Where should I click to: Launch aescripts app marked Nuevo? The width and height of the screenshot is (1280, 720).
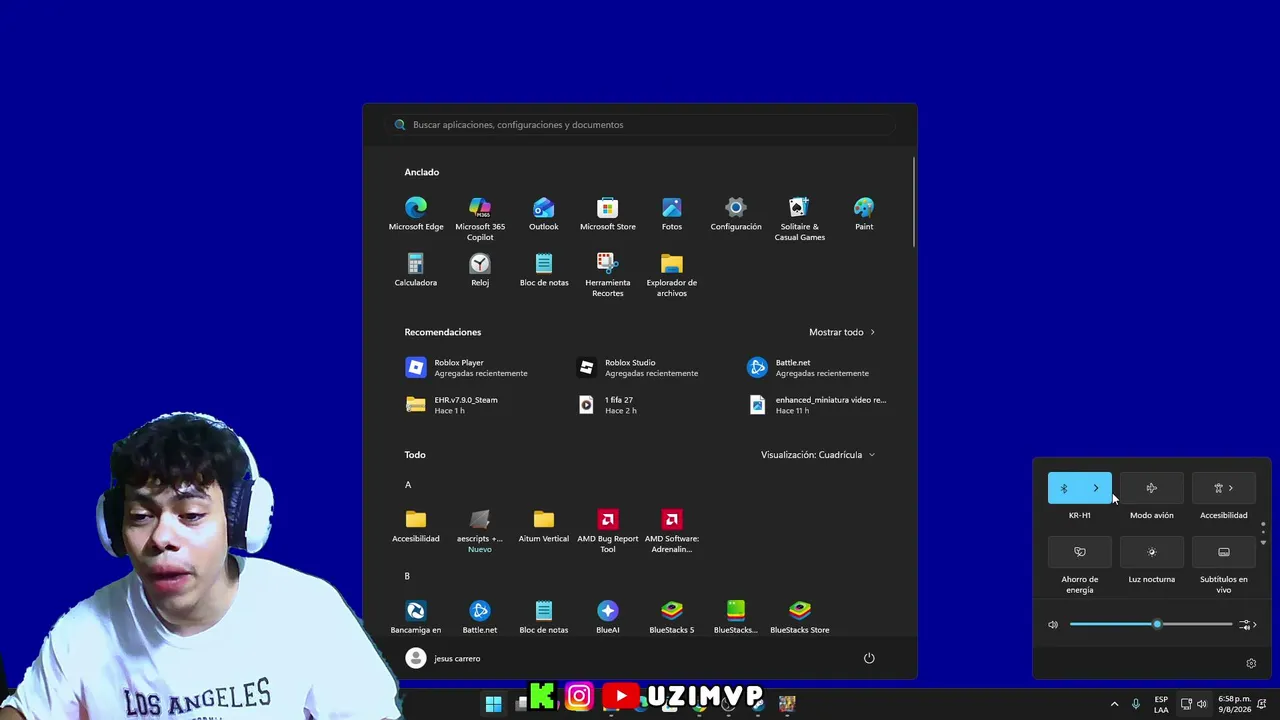[x=480, y=531]
